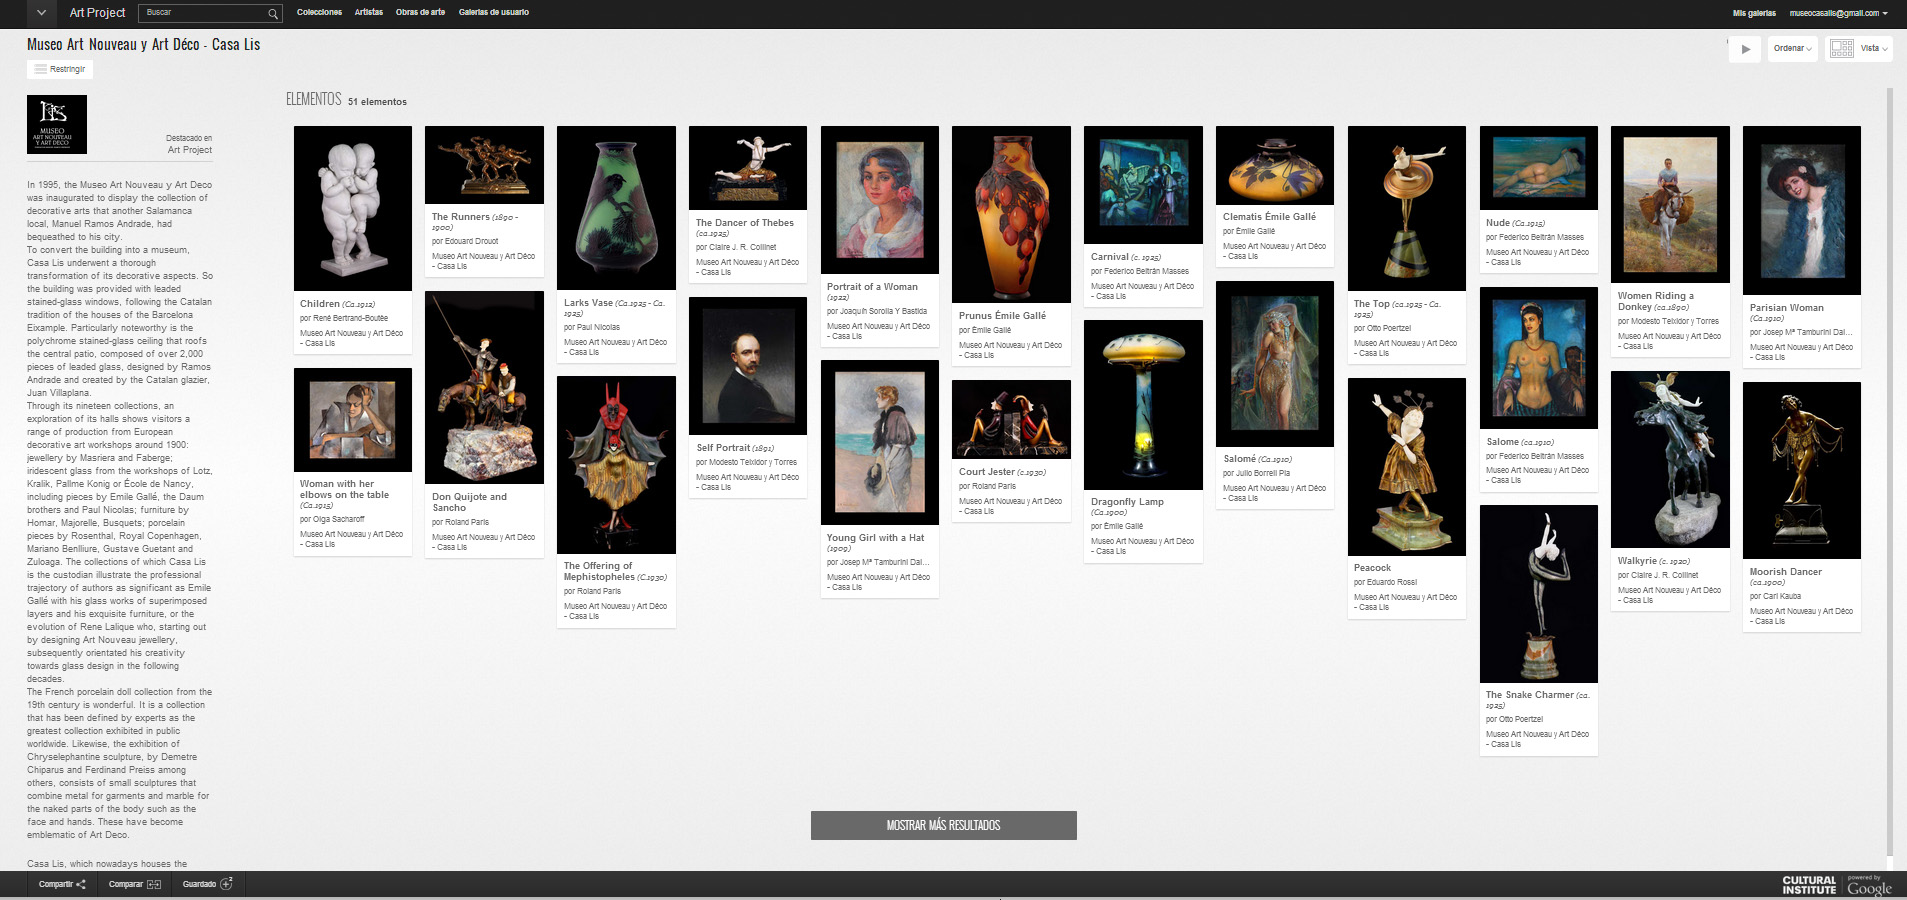Click the Buscar search field
Screen dimensions: 1907x900
pos(203,13)
